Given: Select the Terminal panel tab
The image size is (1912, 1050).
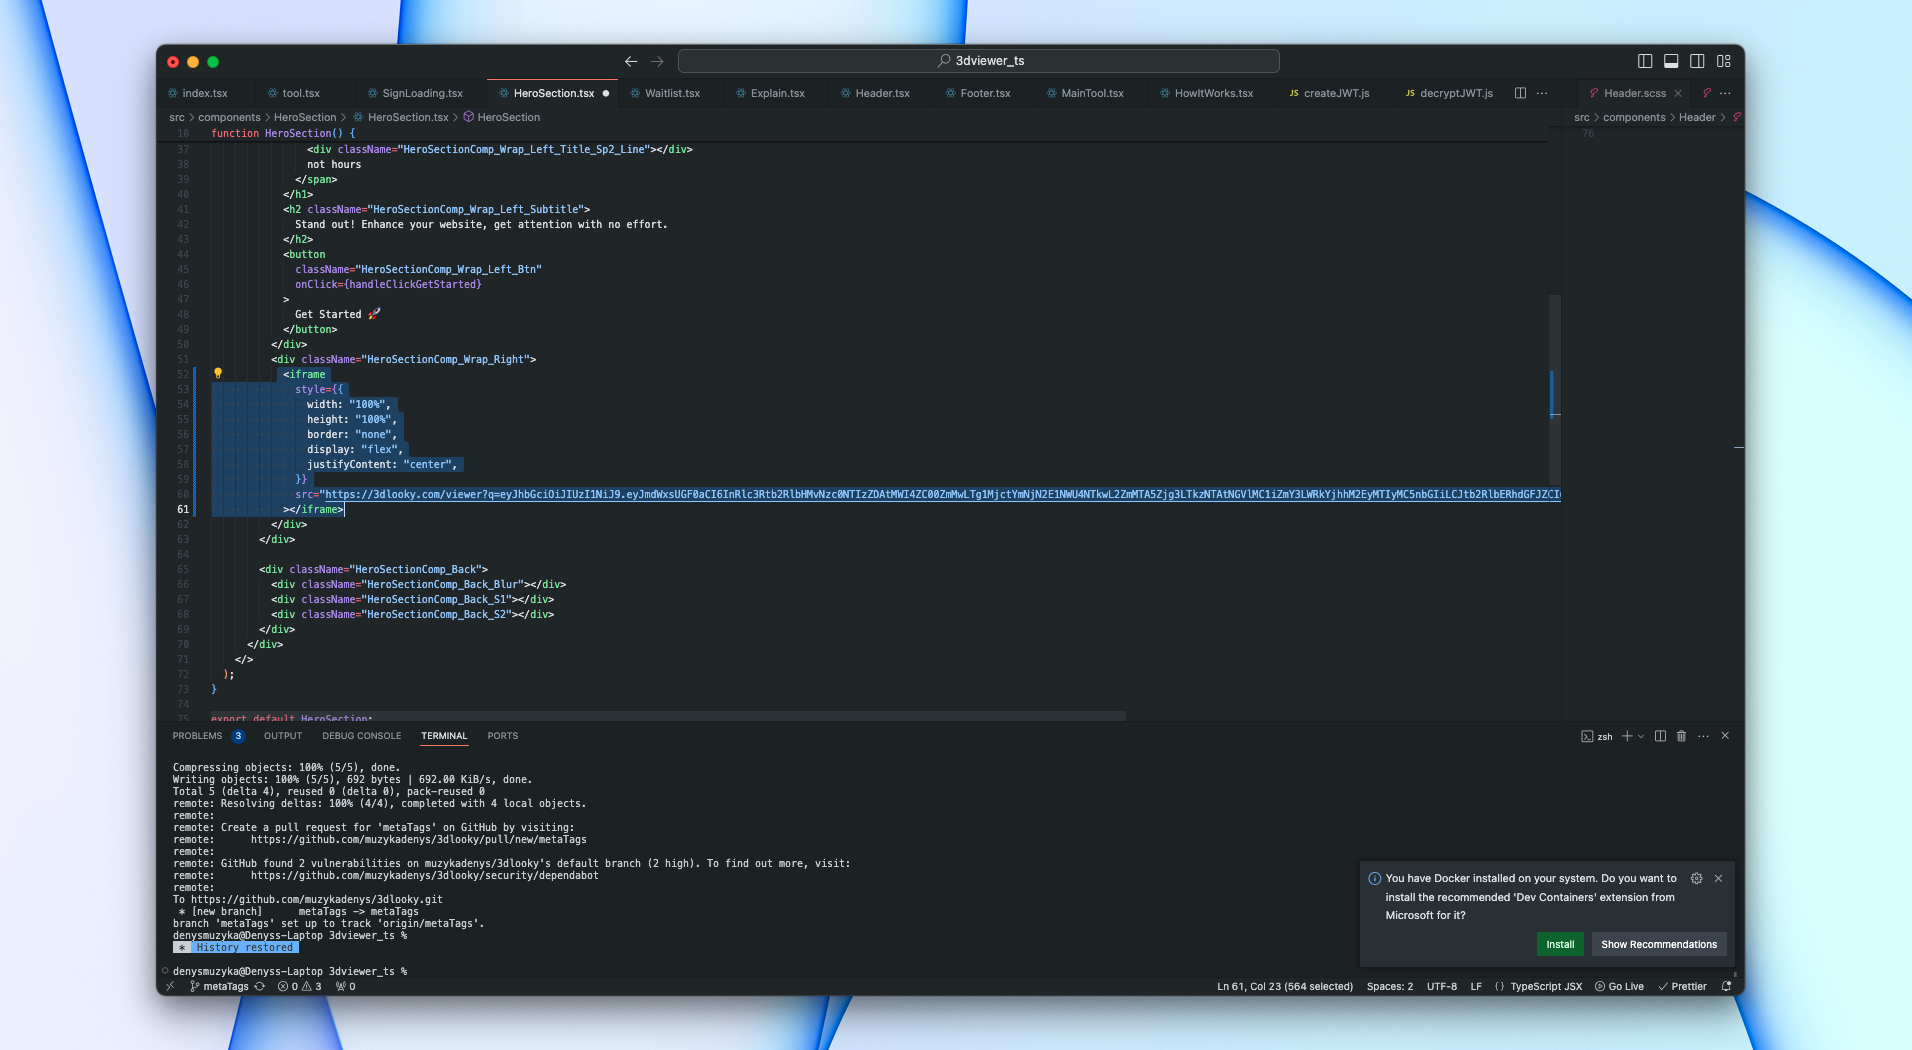Looking at the screenshot, I should click(444, 735).
